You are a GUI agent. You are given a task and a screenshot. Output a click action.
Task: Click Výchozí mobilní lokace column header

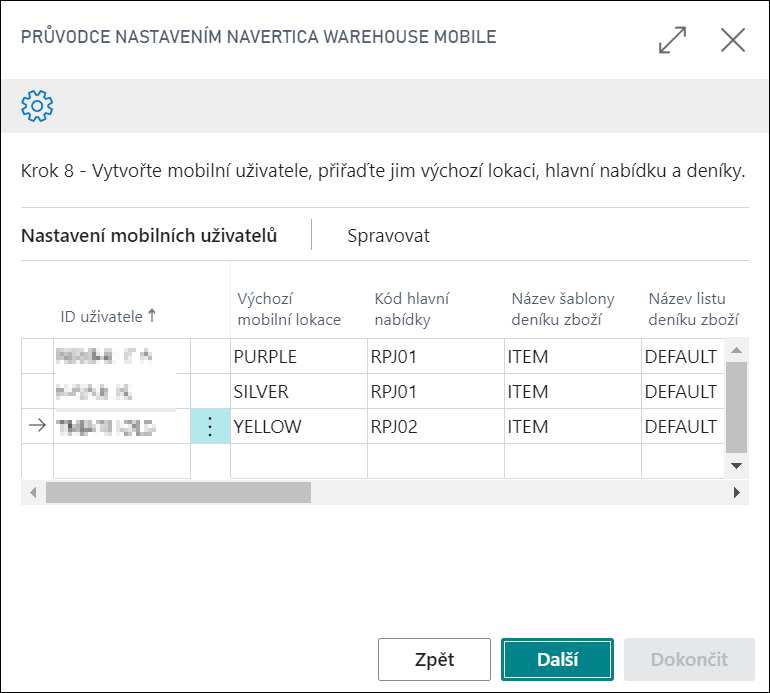[x=289, y=309]
